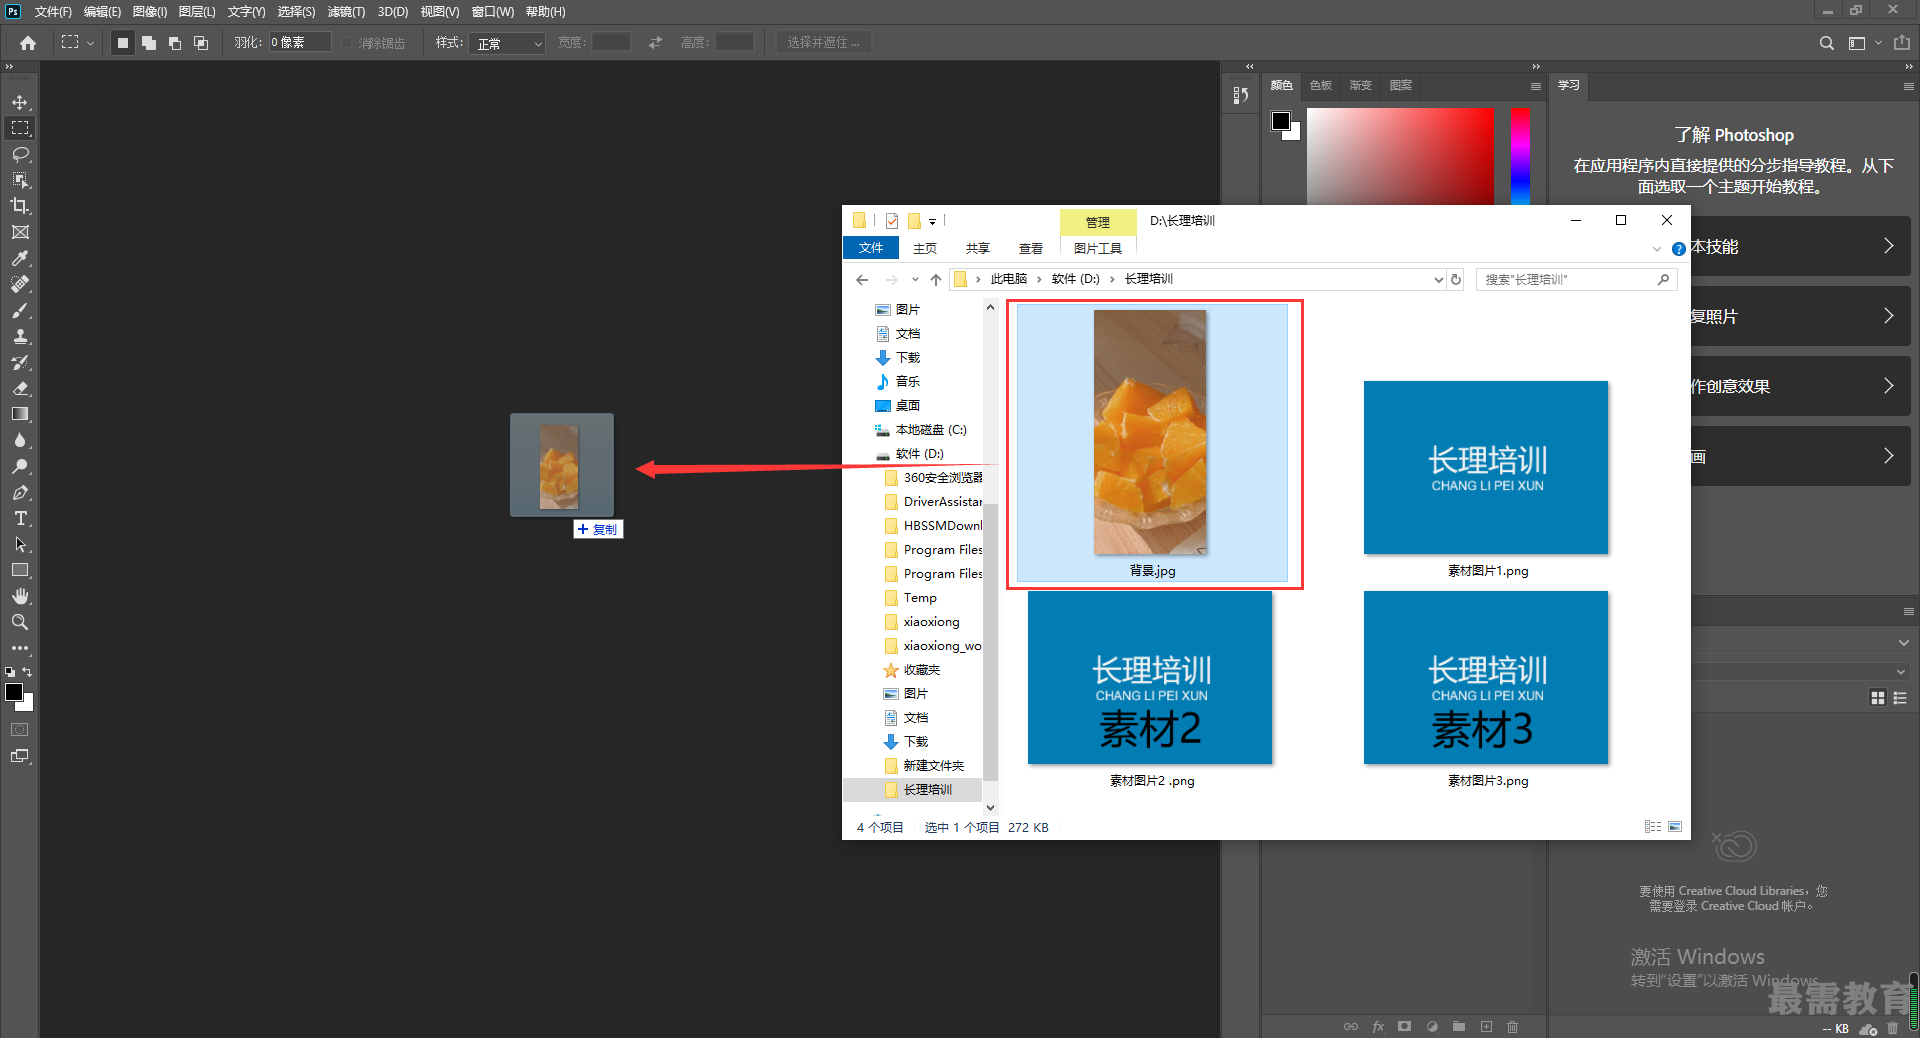Open the 文件(F) menu in Photoshop

click(53, 12)
